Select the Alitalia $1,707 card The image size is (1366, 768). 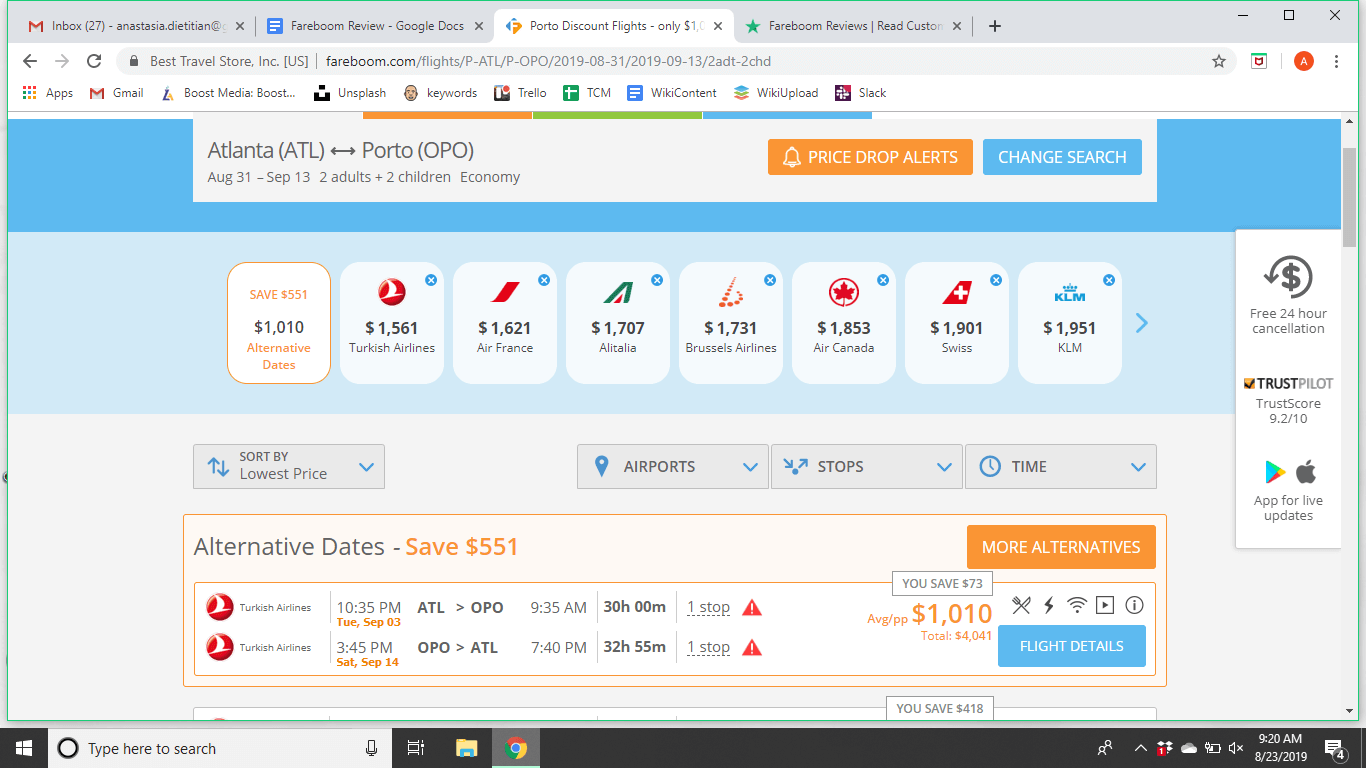tap(618, 323)
